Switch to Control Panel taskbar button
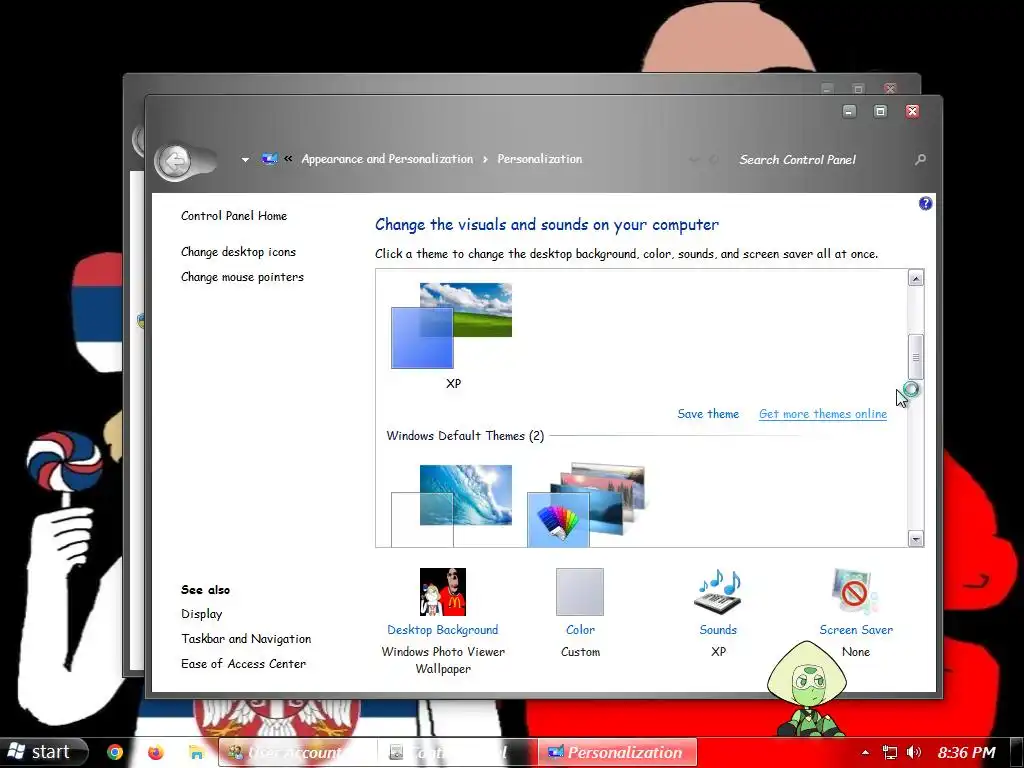The width and height of the screenshot is (1024, 768). click(x=458, y=752)
